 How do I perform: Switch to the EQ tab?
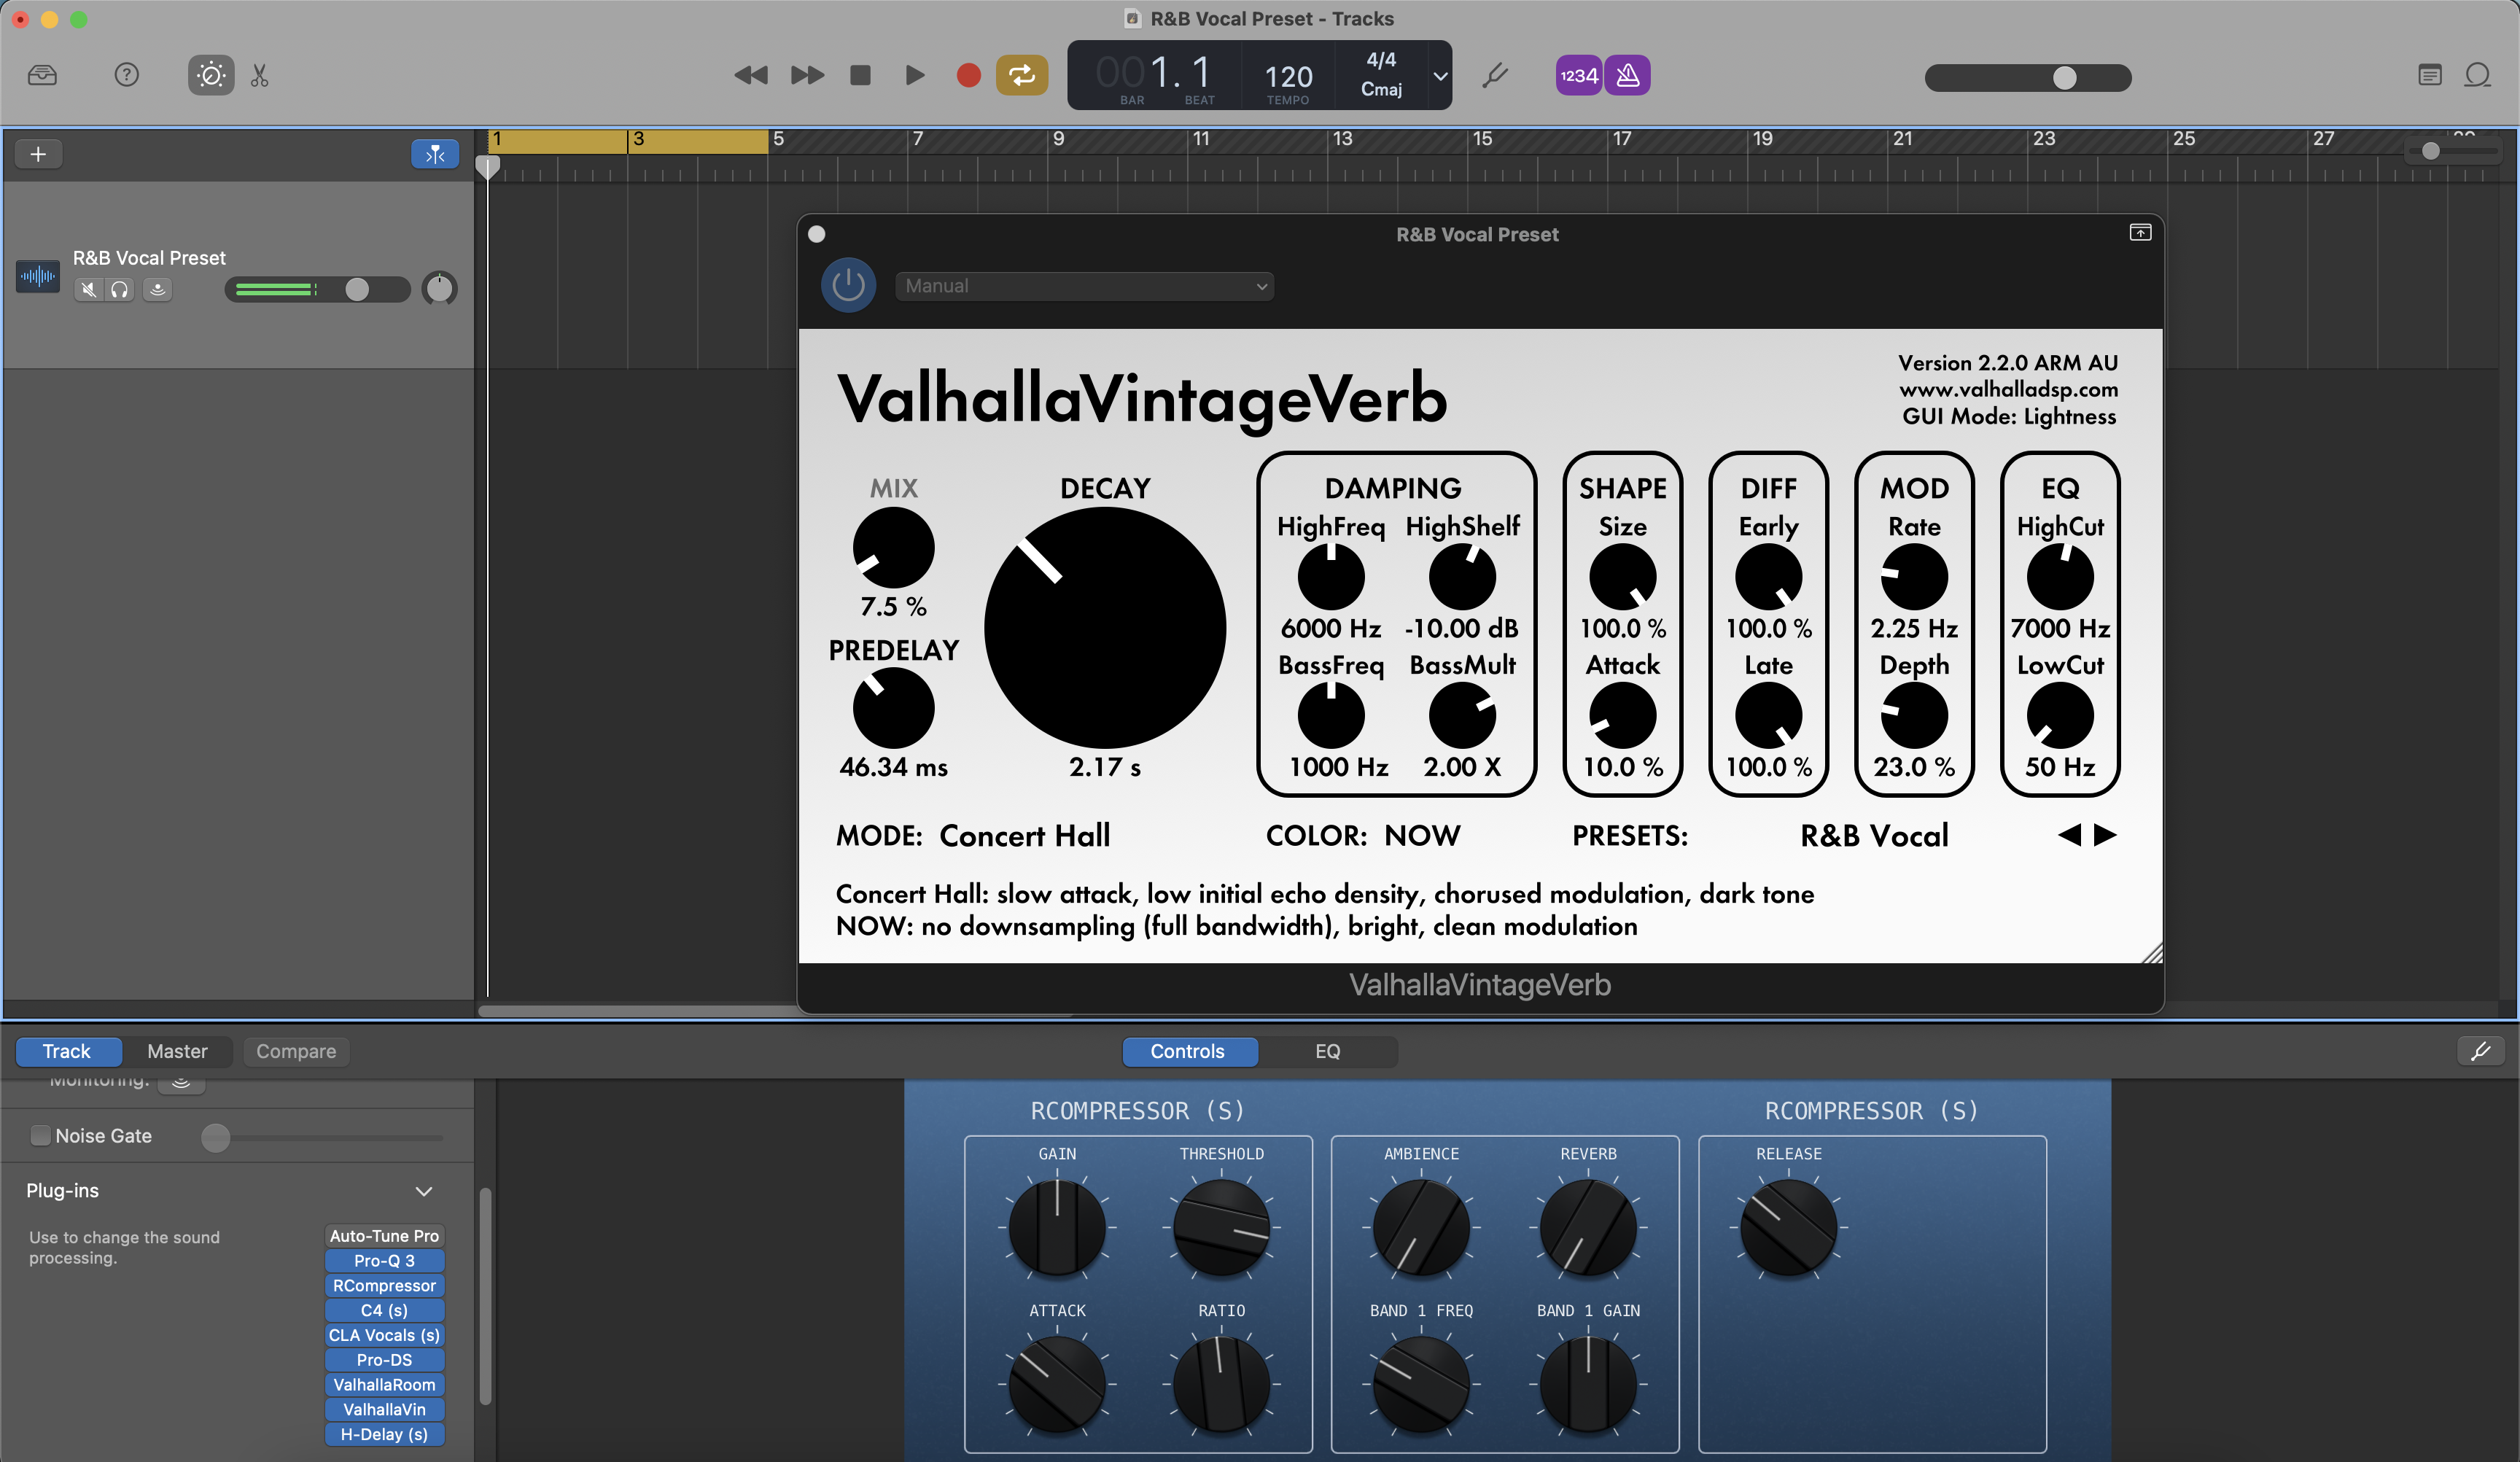pos(1327,1051)
